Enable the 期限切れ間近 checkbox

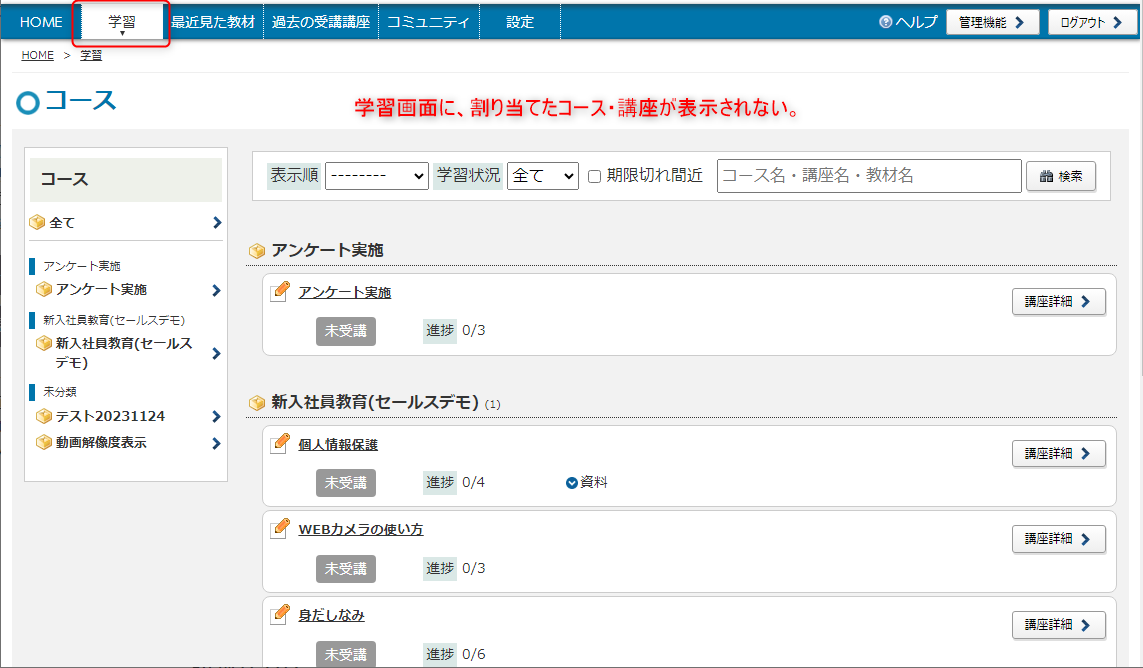click(x=594, y=177)
